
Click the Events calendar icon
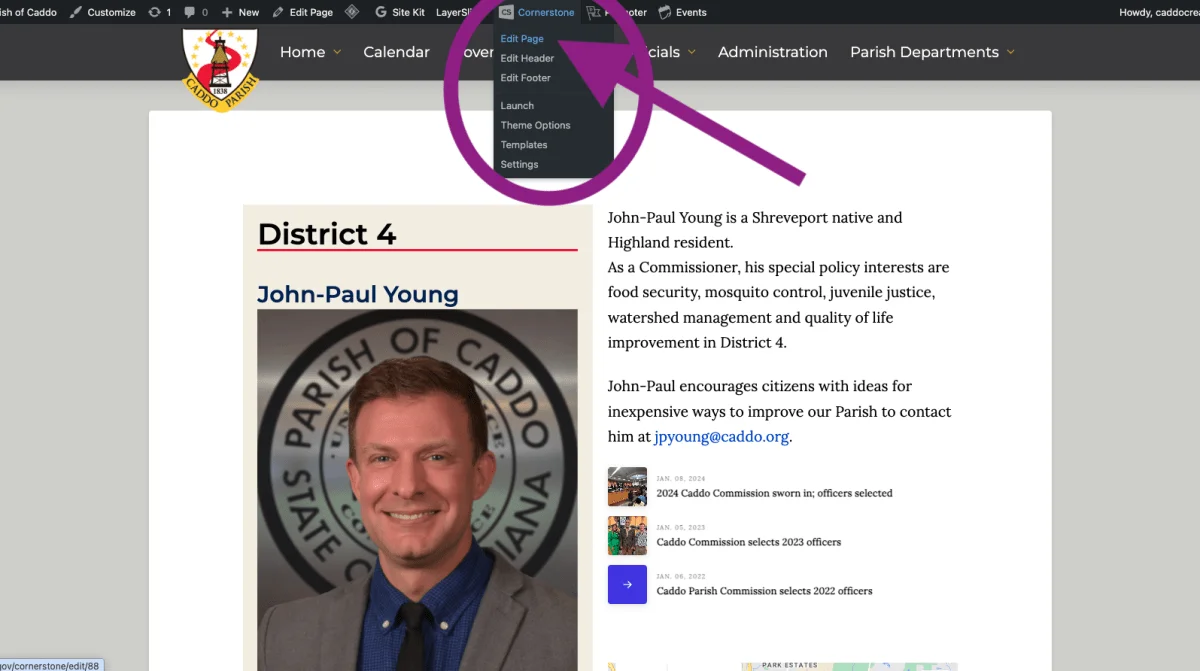tap(665, 12)
